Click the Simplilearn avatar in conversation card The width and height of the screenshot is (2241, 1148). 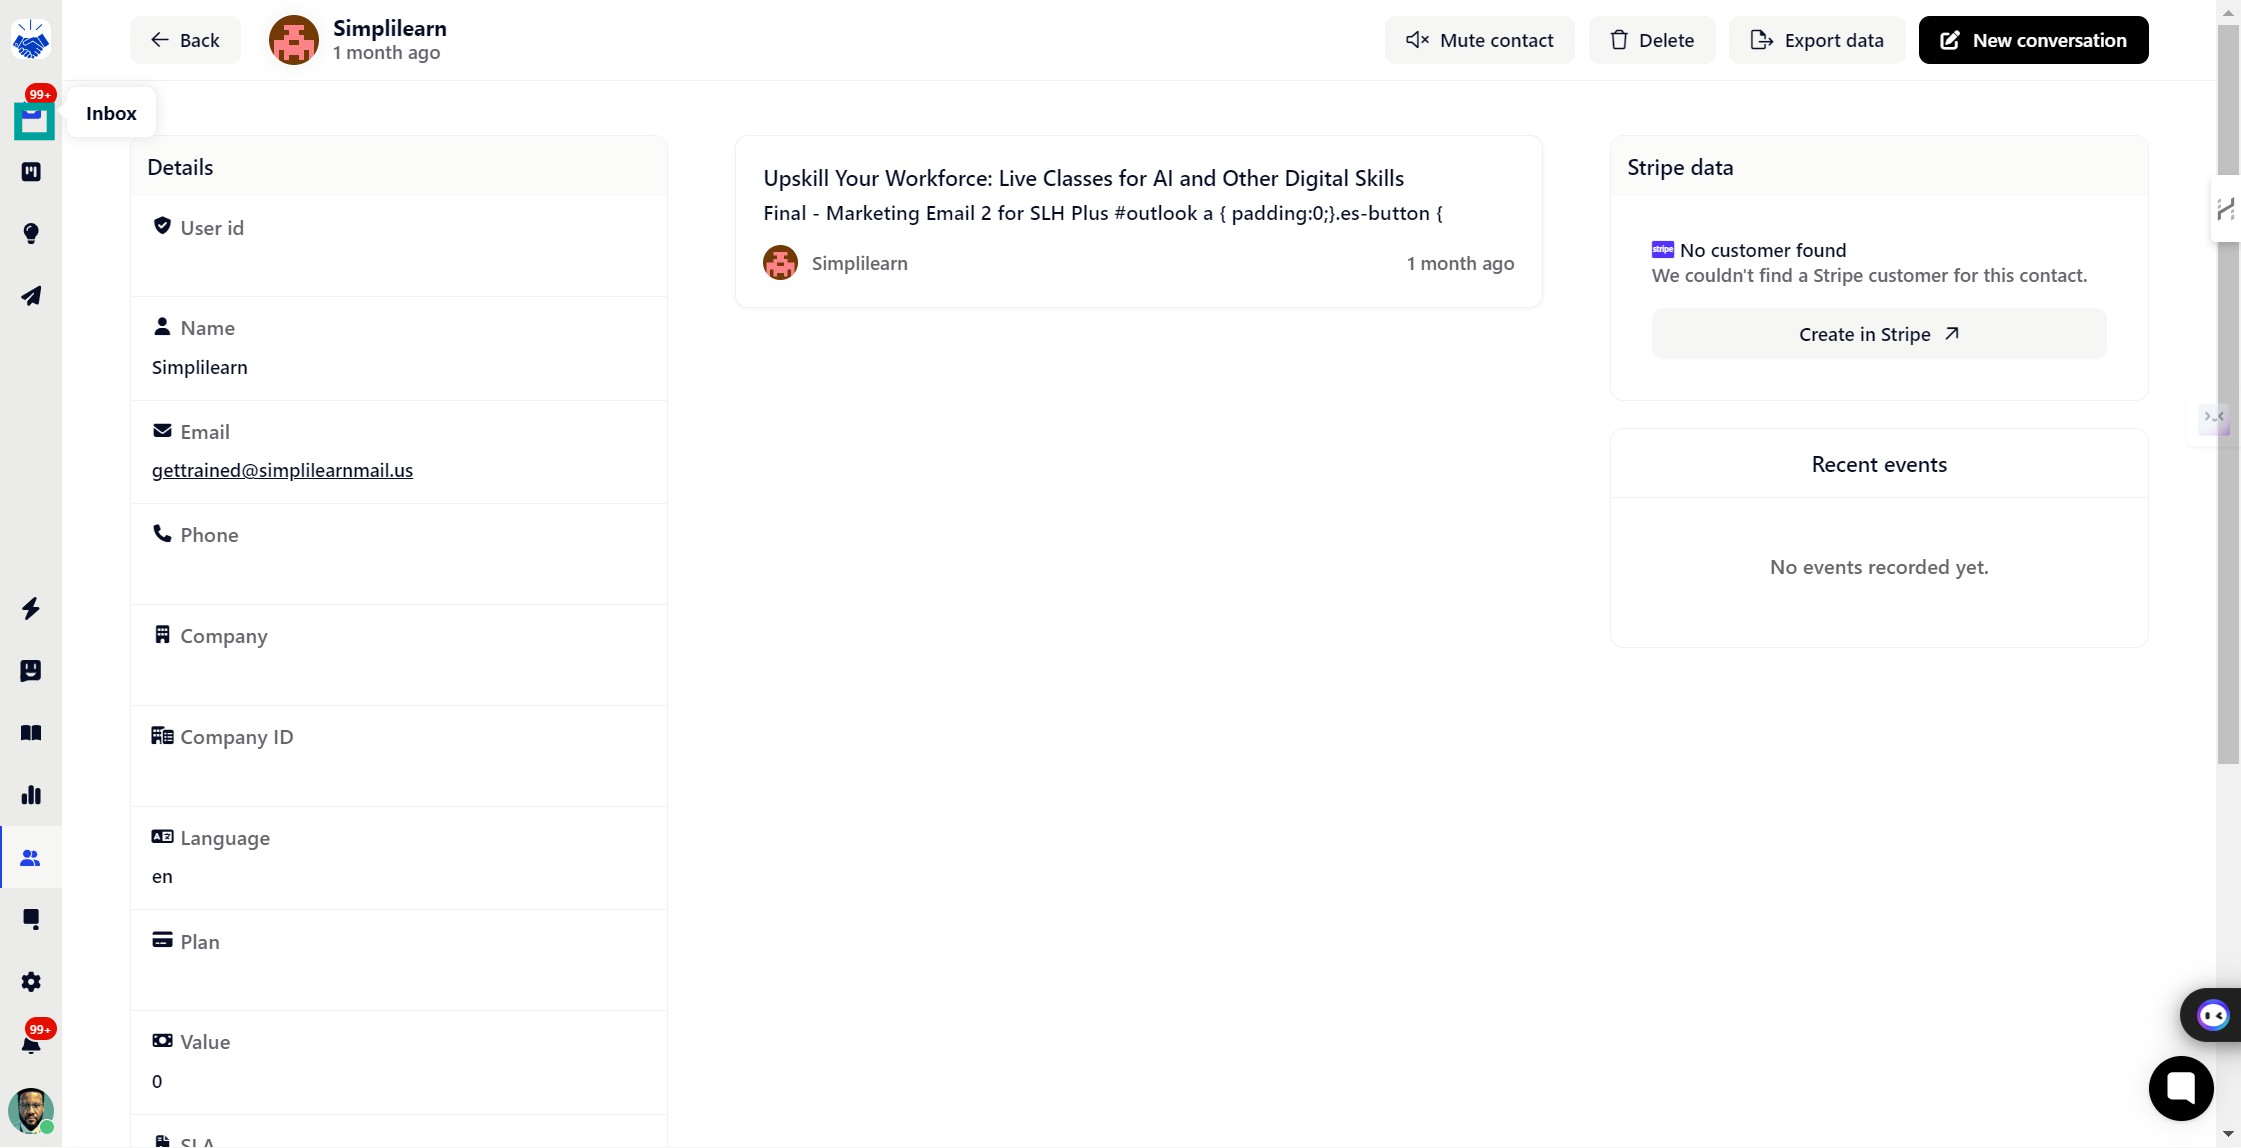point(780,263)
